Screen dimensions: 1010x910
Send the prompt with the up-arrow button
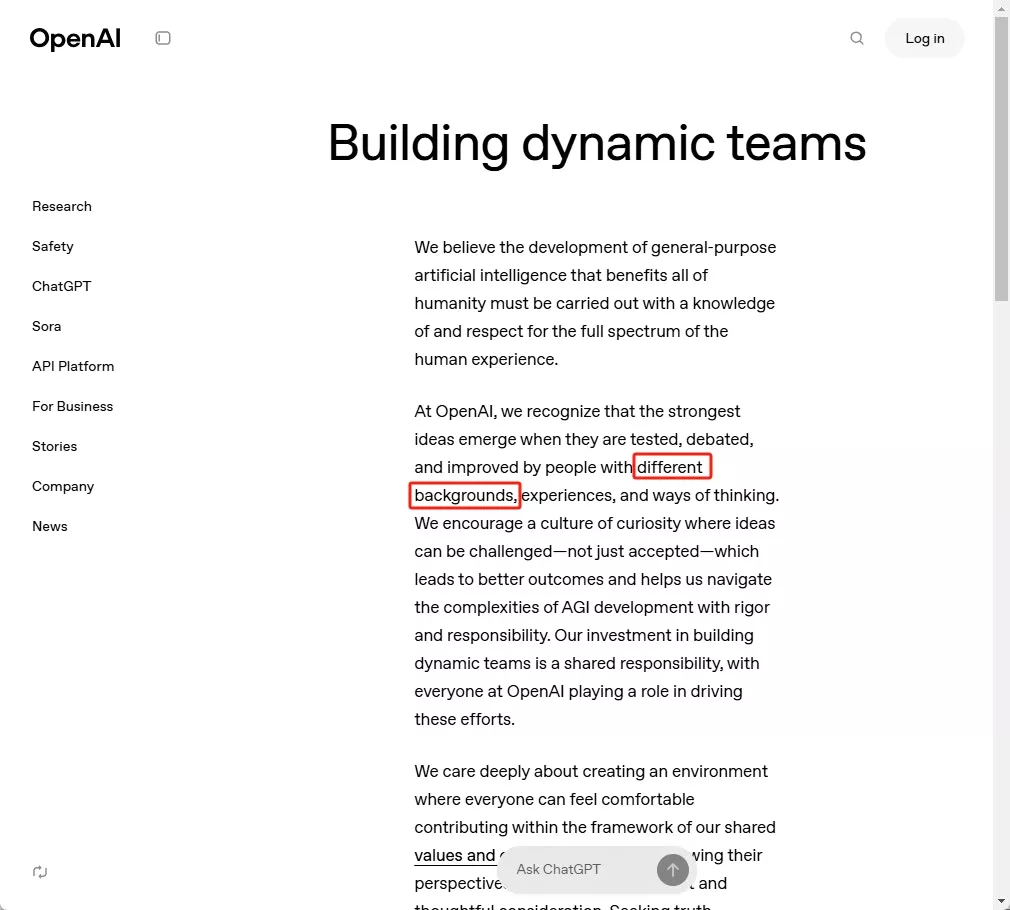(672, 870)
